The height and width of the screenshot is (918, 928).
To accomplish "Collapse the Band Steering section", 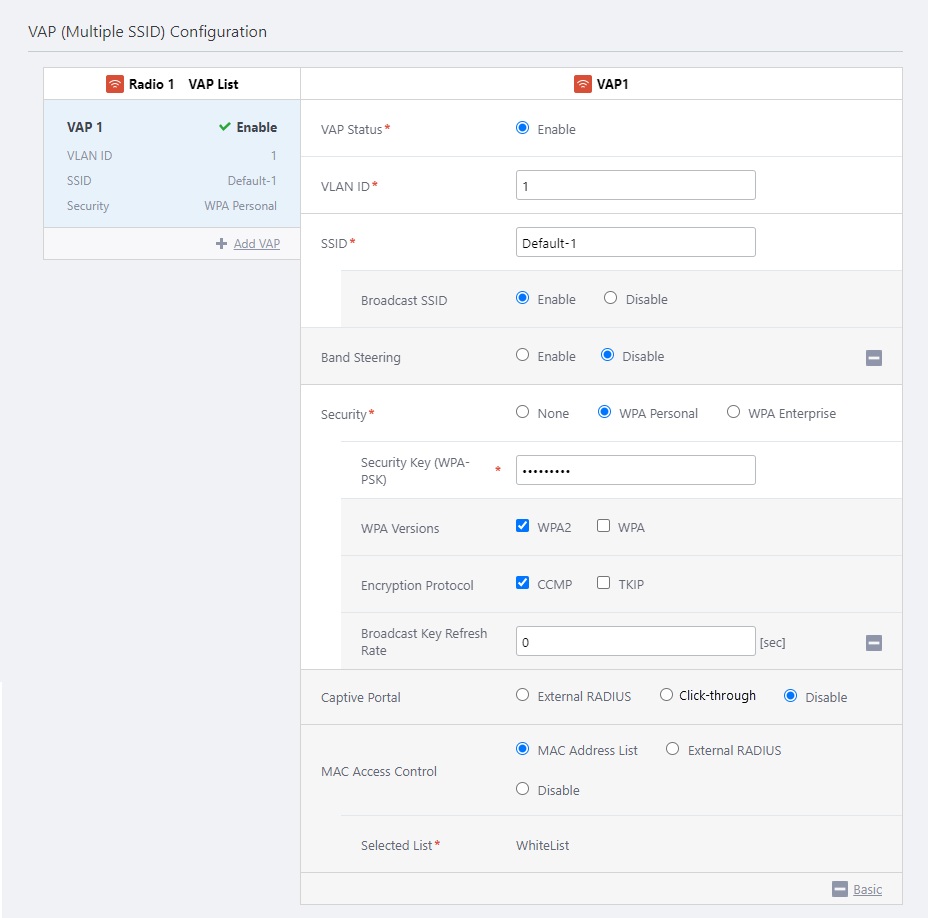I will coord(873,357).
